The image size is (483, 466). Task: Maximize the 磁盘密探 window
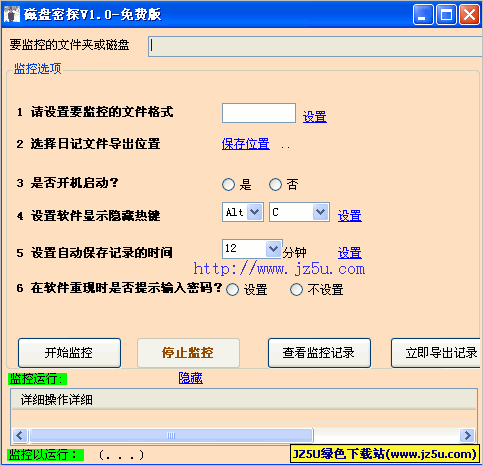pyautogui.click(x=446, y=15)
